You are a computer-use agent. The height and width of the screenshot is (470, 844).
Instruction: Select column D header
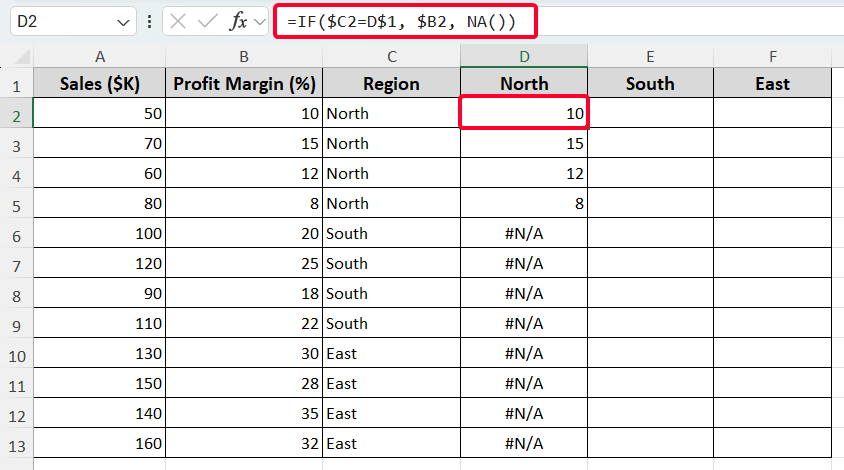(524, 56)
